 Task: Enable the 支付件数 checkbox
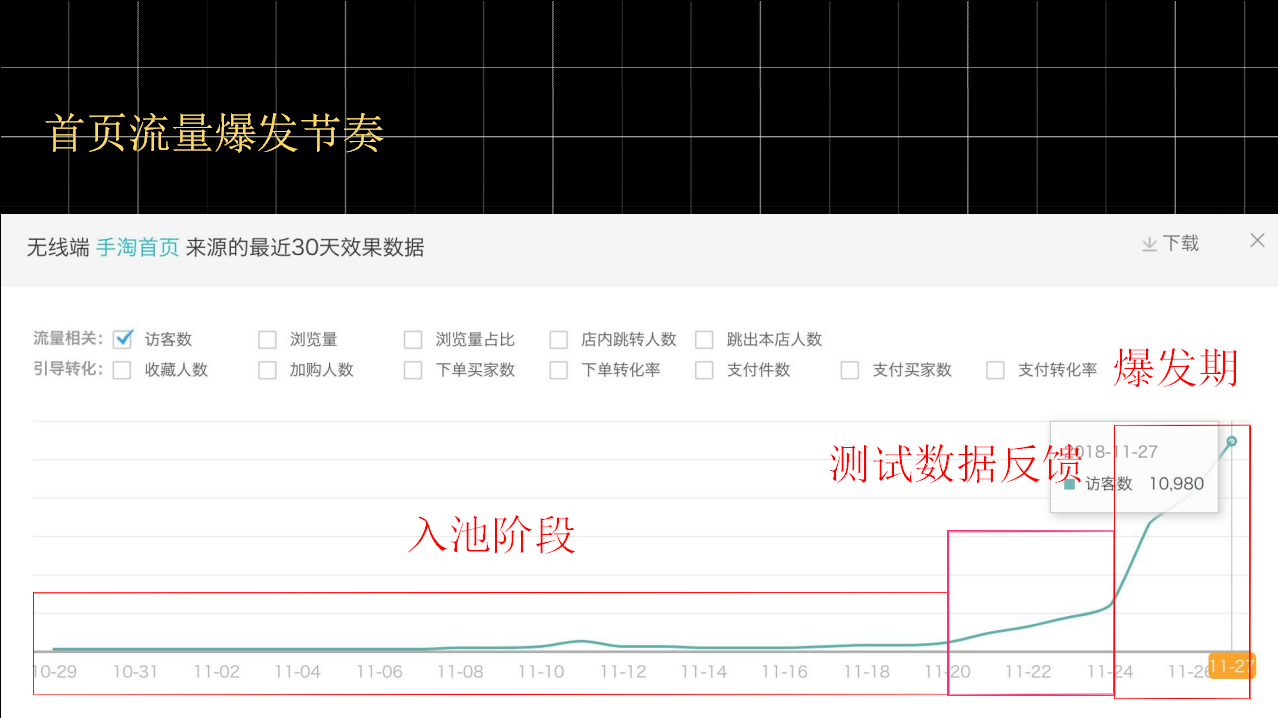704,370
